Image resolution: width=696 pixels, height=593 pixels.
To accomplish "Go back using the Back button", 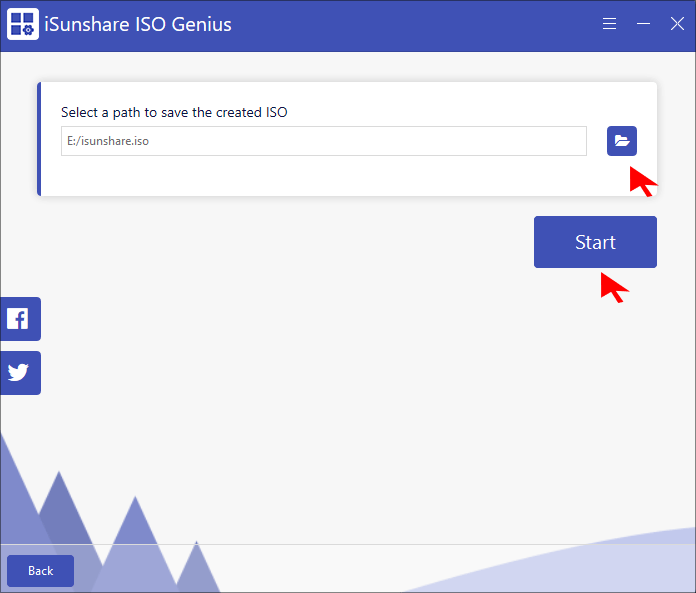I will [x=40, y=570].
